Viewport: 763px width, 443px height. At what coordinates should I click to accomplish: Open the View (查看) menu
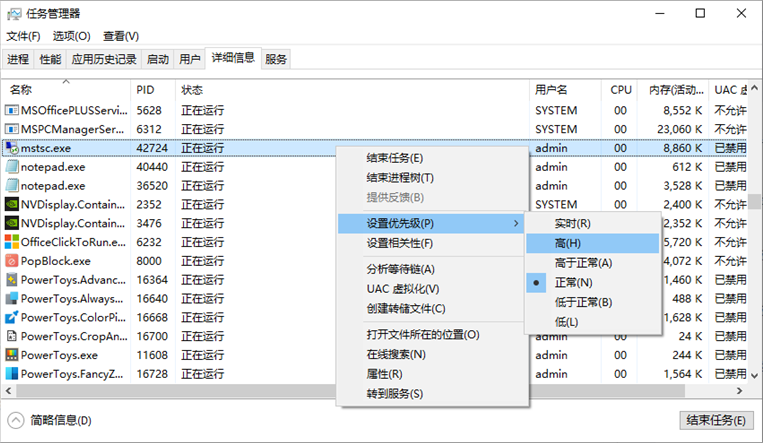[121, 36]
